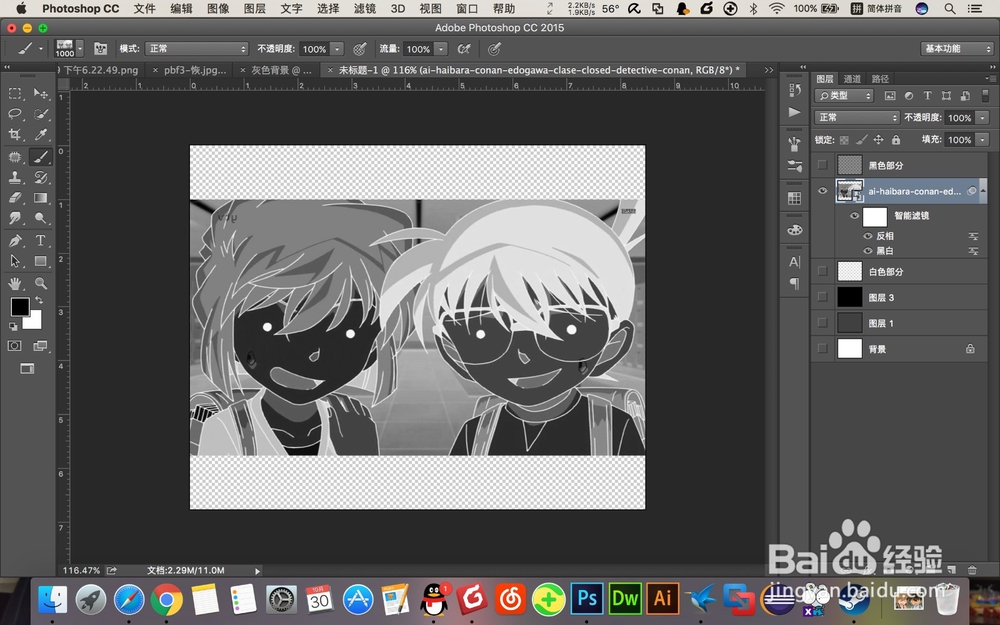Select the Zoom tool
This screenshot has width=1000, height=625.
click(x=40, y=283)
